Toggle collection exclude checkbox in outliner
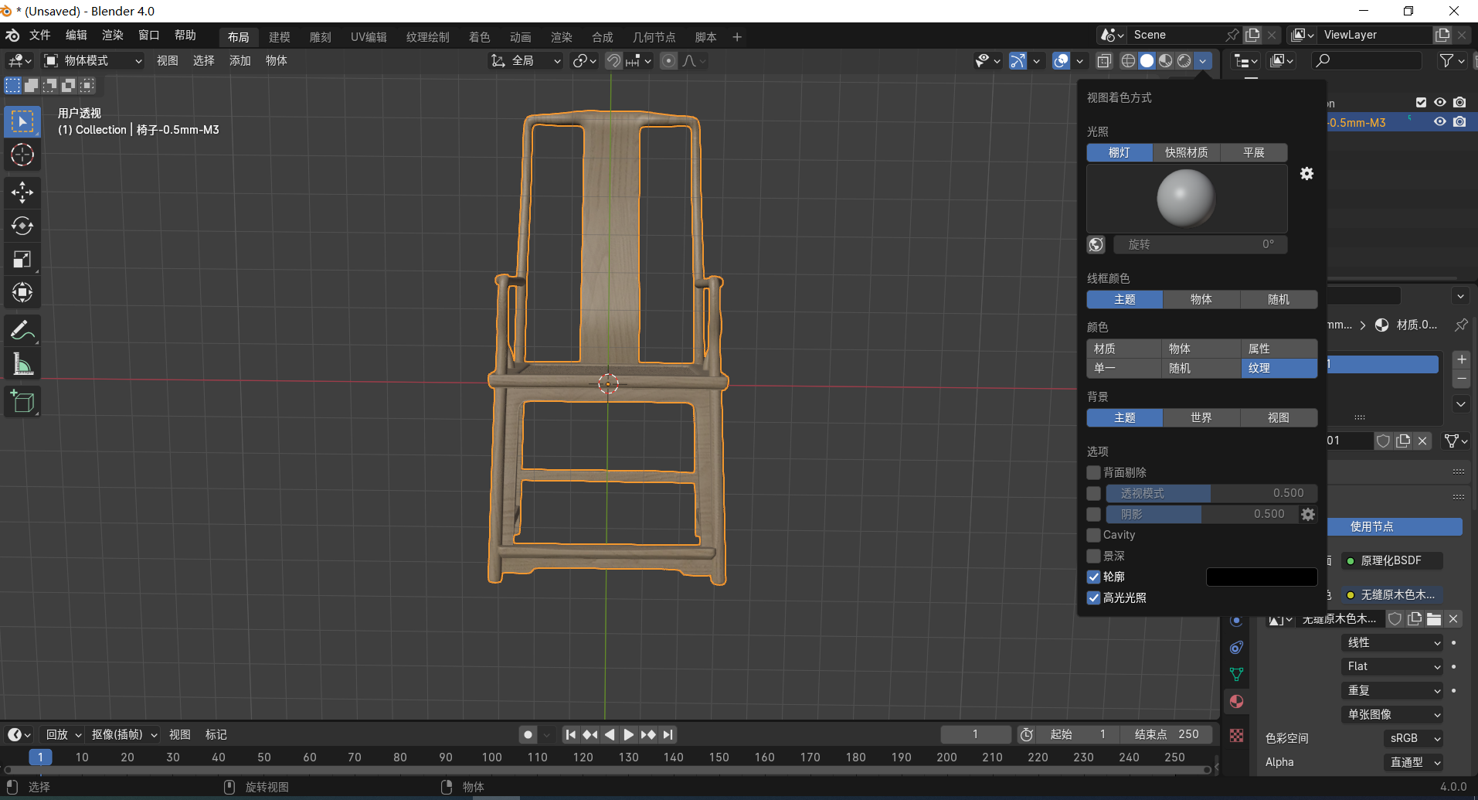Screen dimensions: 1478x800 [1421, 102]
